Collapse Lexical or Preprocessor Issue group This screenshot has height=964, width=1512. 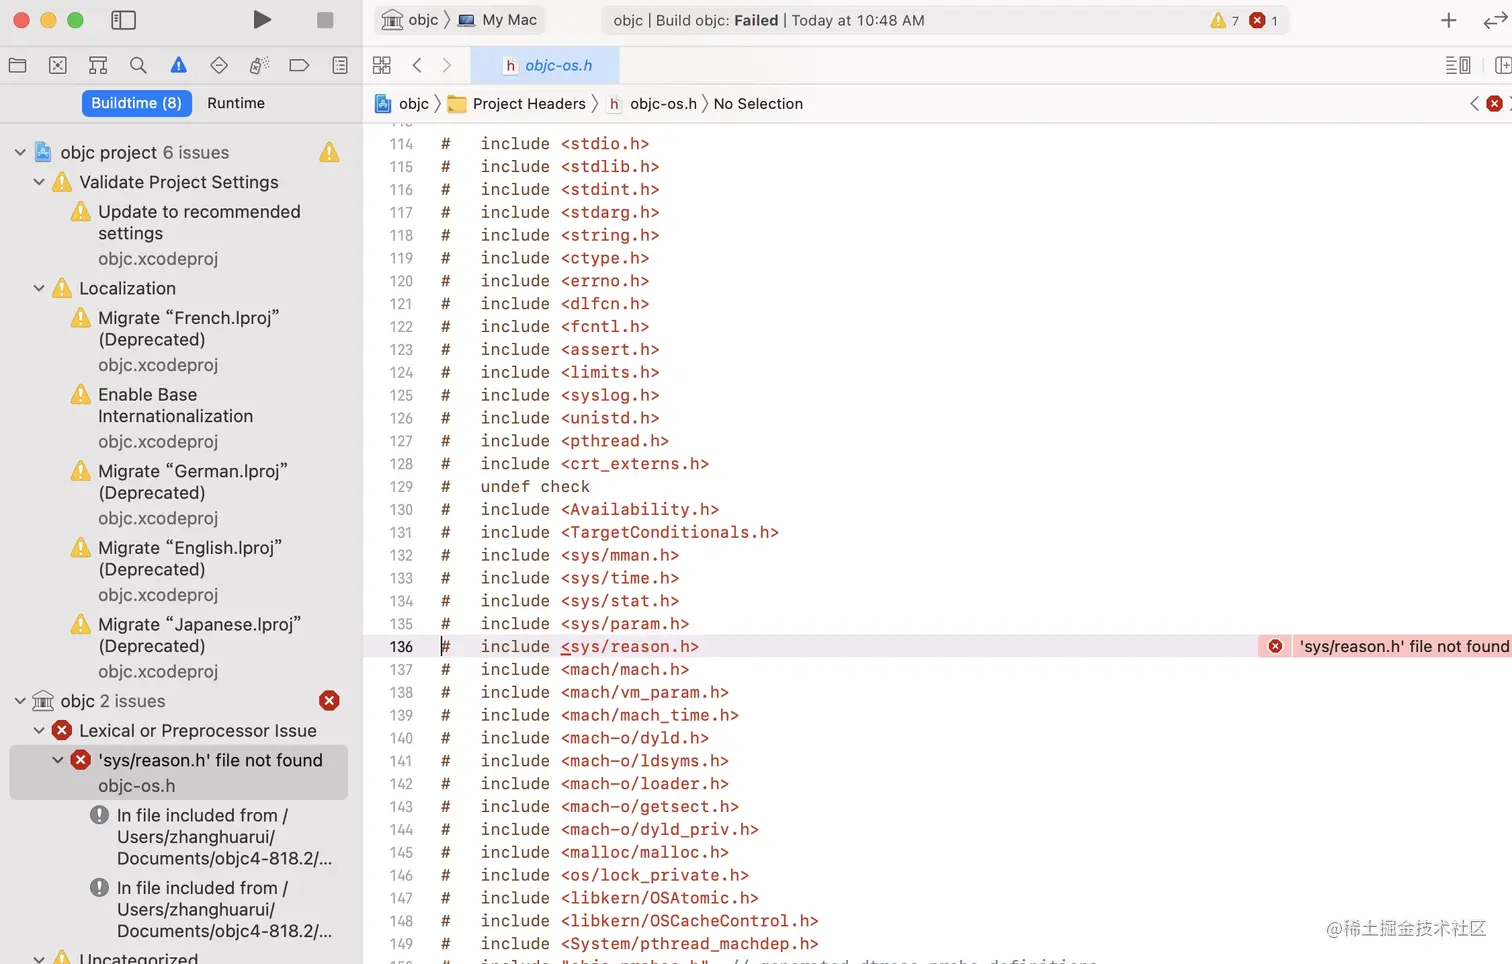pos(39,731)
